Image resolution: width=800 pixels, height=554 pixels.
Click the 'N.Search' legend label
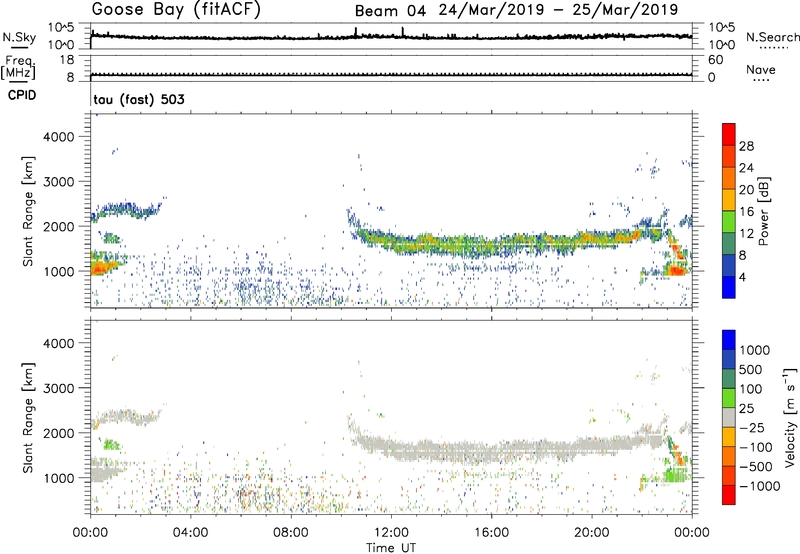[772, 37]
